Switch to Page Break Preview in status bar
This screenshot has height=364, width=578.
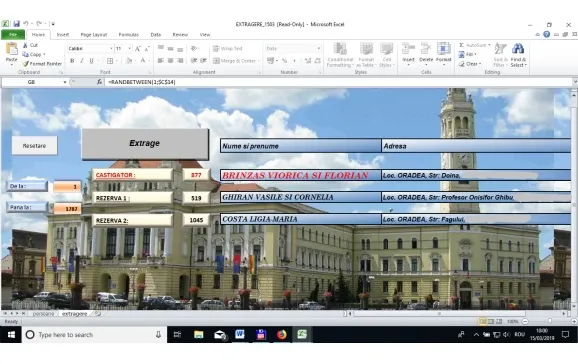click(x=499, y=322)
